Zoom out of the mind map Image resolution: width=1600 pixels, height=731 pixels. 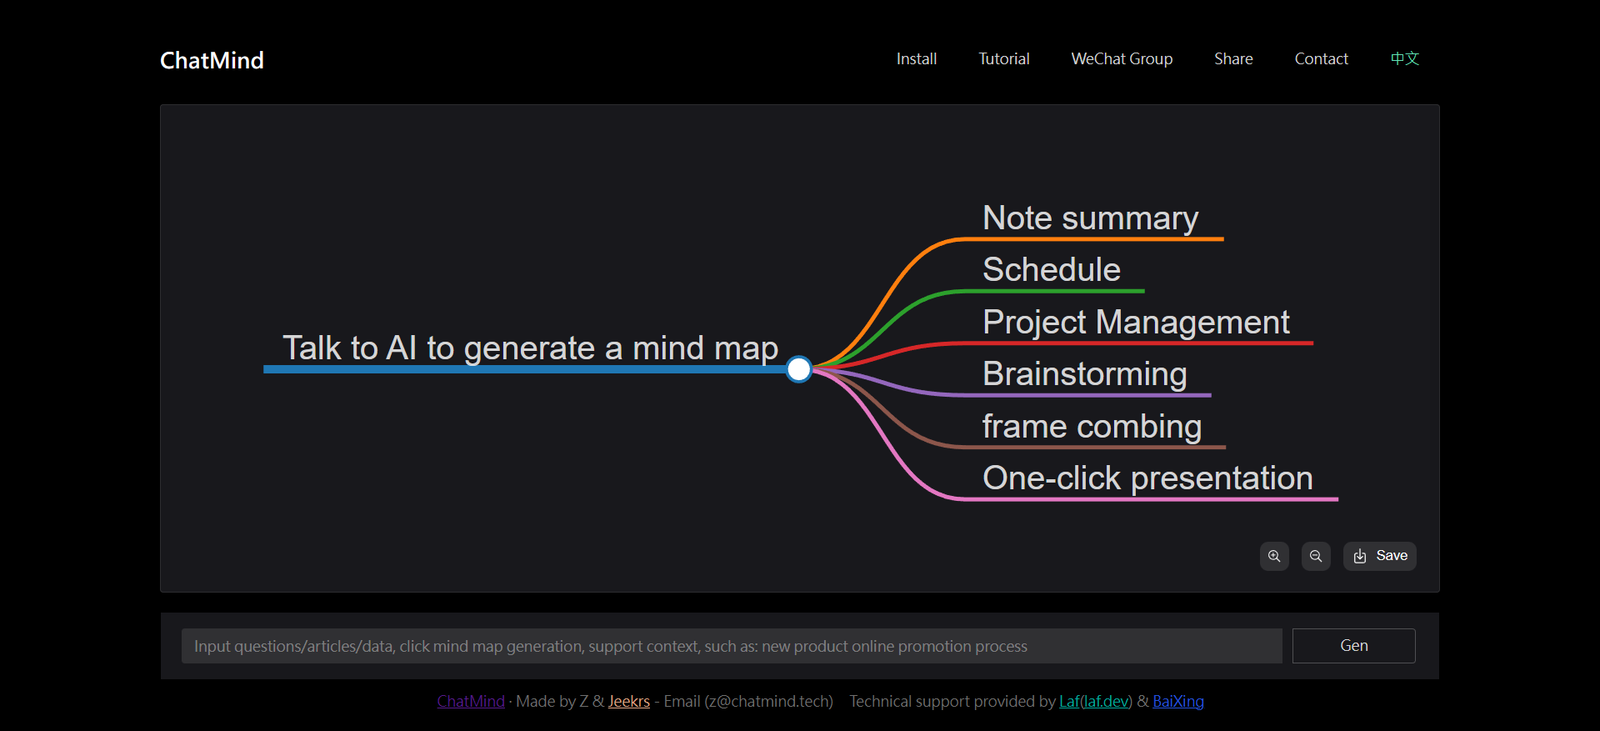click(1316, 556)
